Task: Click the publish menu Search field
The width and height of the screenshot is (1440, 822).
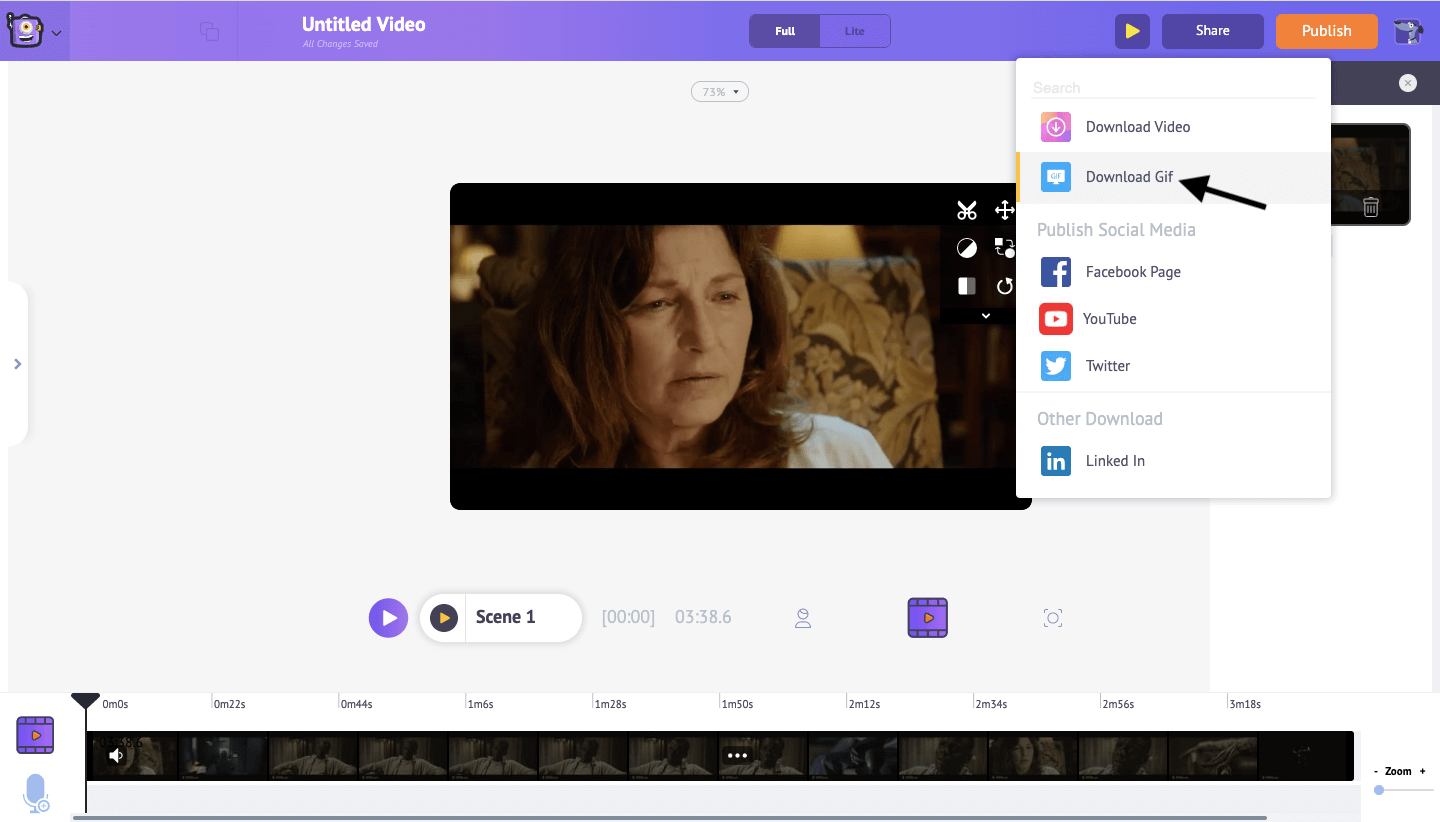Action: [x=1172, y=88]
